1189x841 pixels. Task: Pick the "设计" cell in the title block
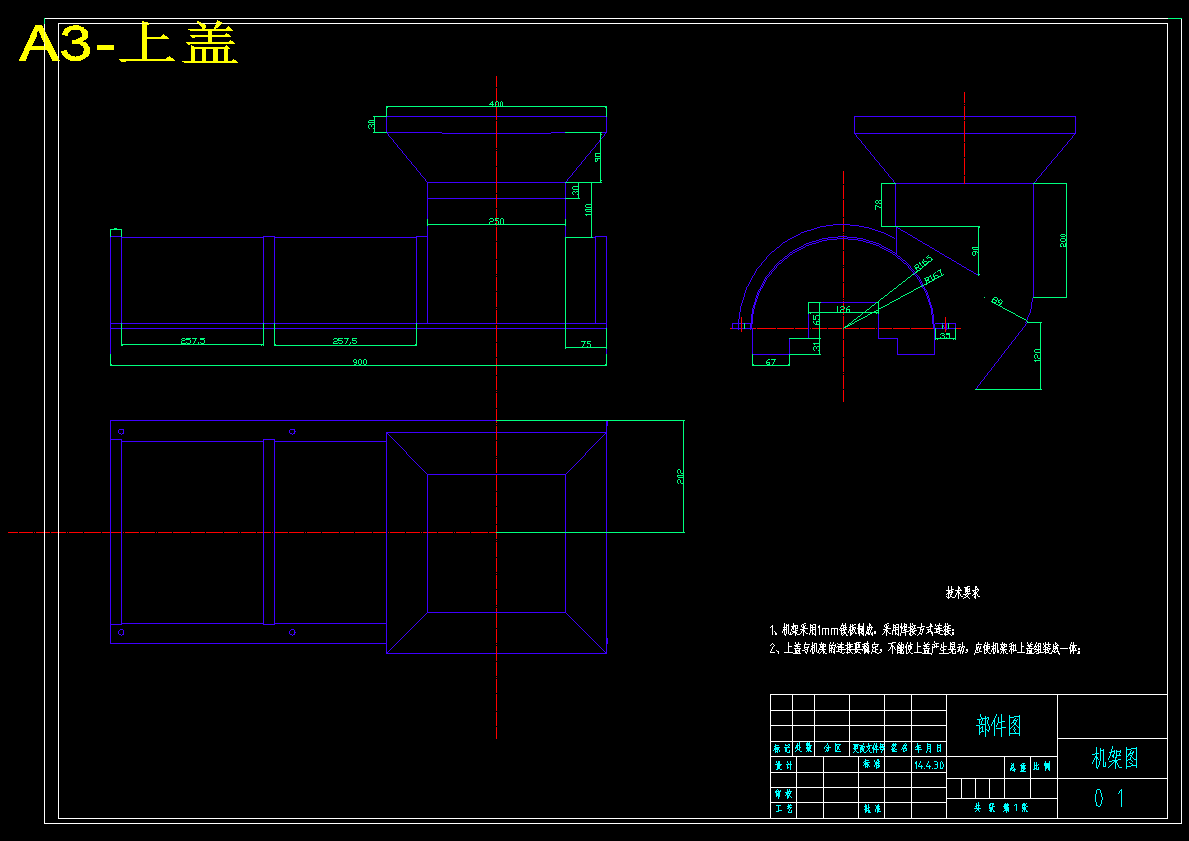[x=783, y=766]
